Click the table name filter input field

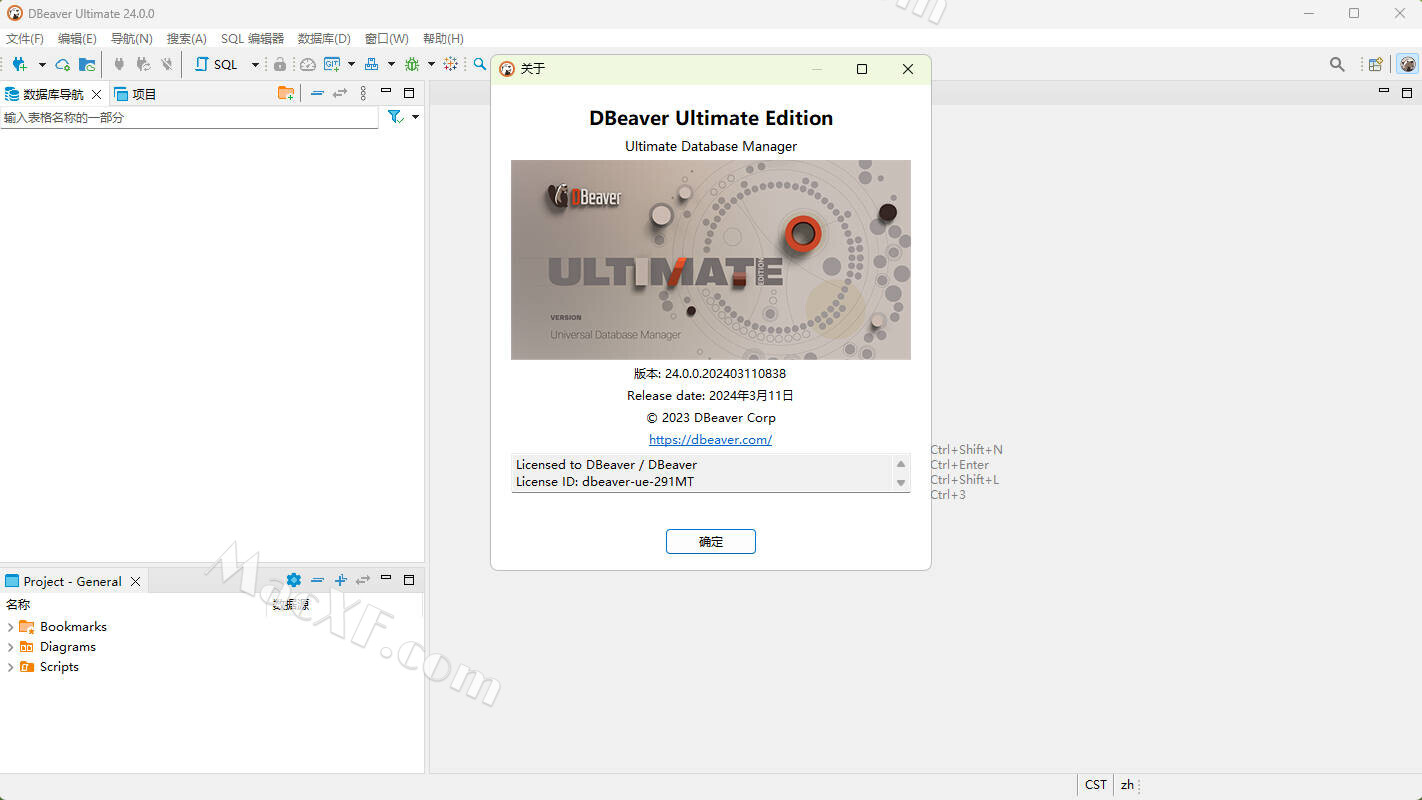pos(189,117)
